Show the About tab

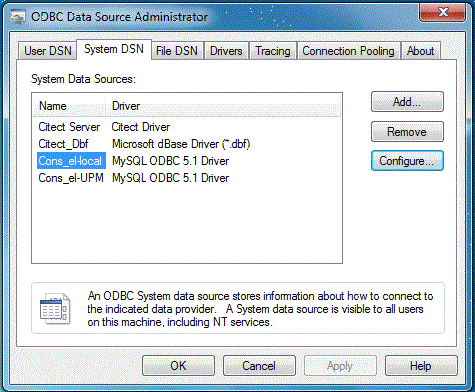[x=421, y=51]
